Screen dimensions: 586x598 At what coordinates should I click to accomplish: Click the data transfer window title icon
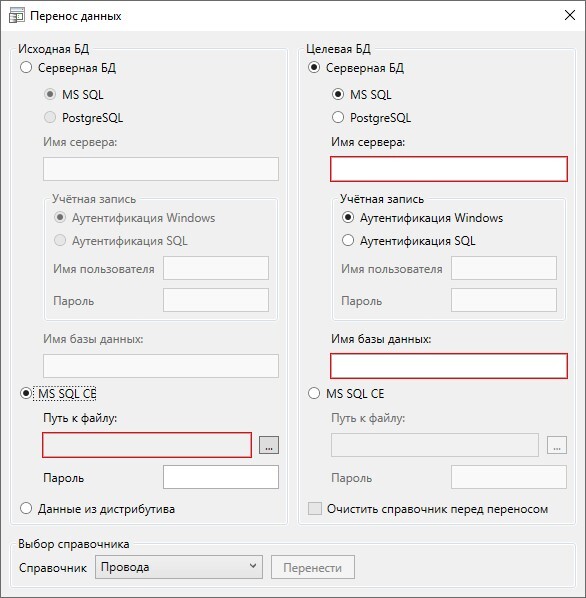tap(16, 16)
